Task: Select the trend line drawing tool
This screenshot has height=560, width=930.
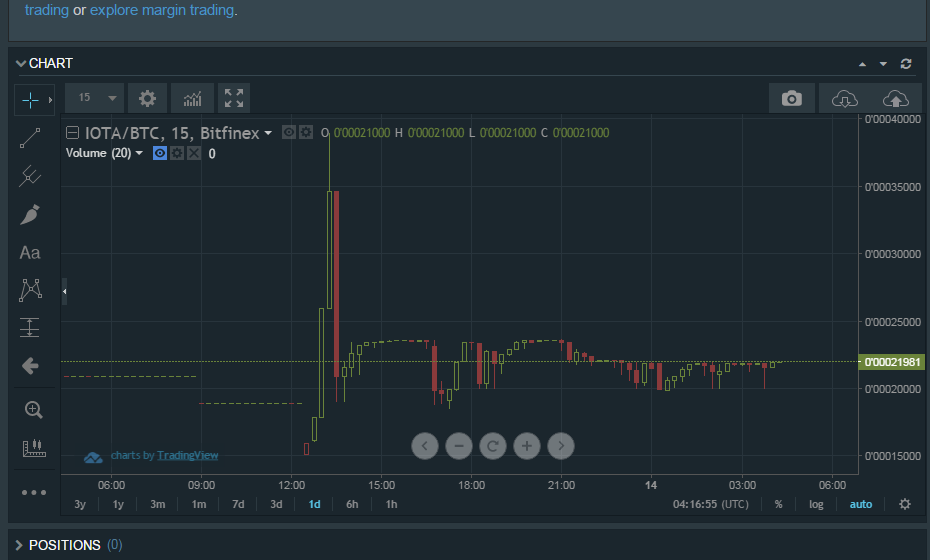Action: tap(30, 138)
